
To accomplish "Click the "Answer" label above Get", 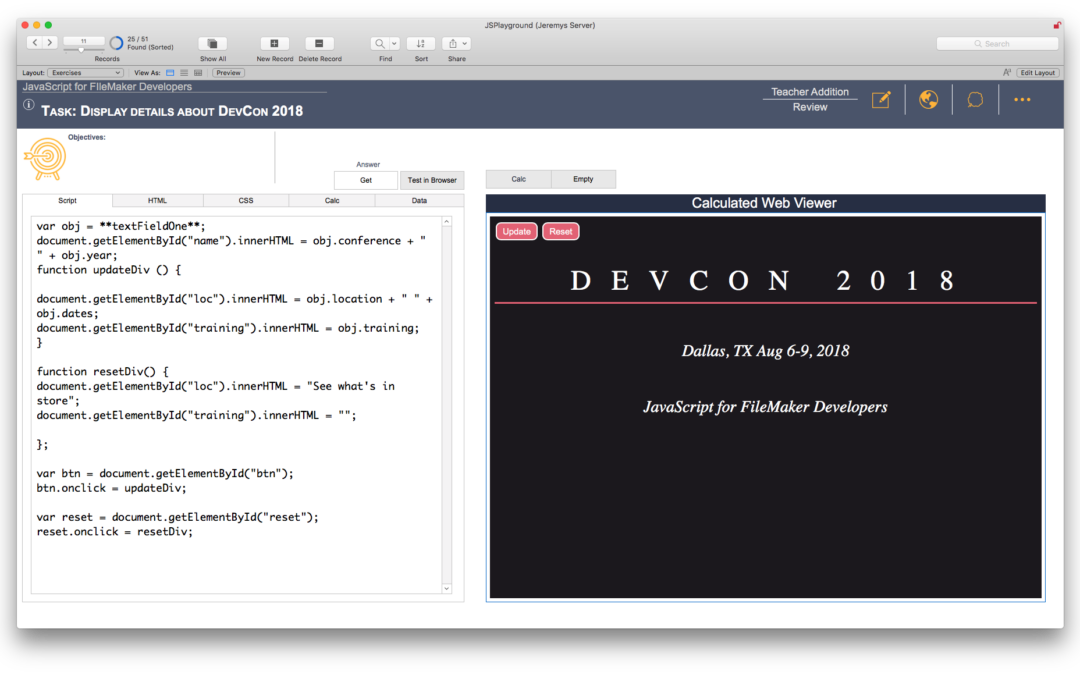I will 368,165.
